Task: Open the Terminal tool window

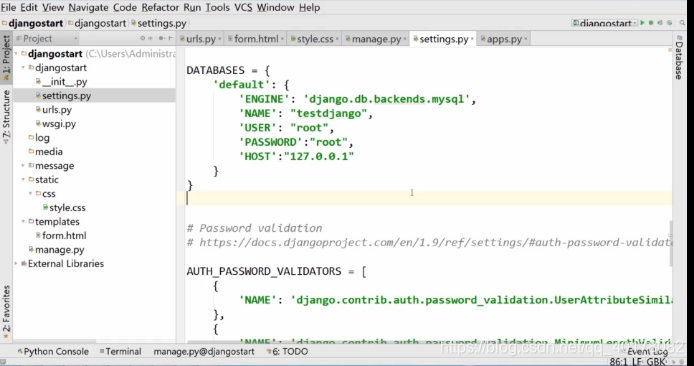Action: [x=120, y=351]
